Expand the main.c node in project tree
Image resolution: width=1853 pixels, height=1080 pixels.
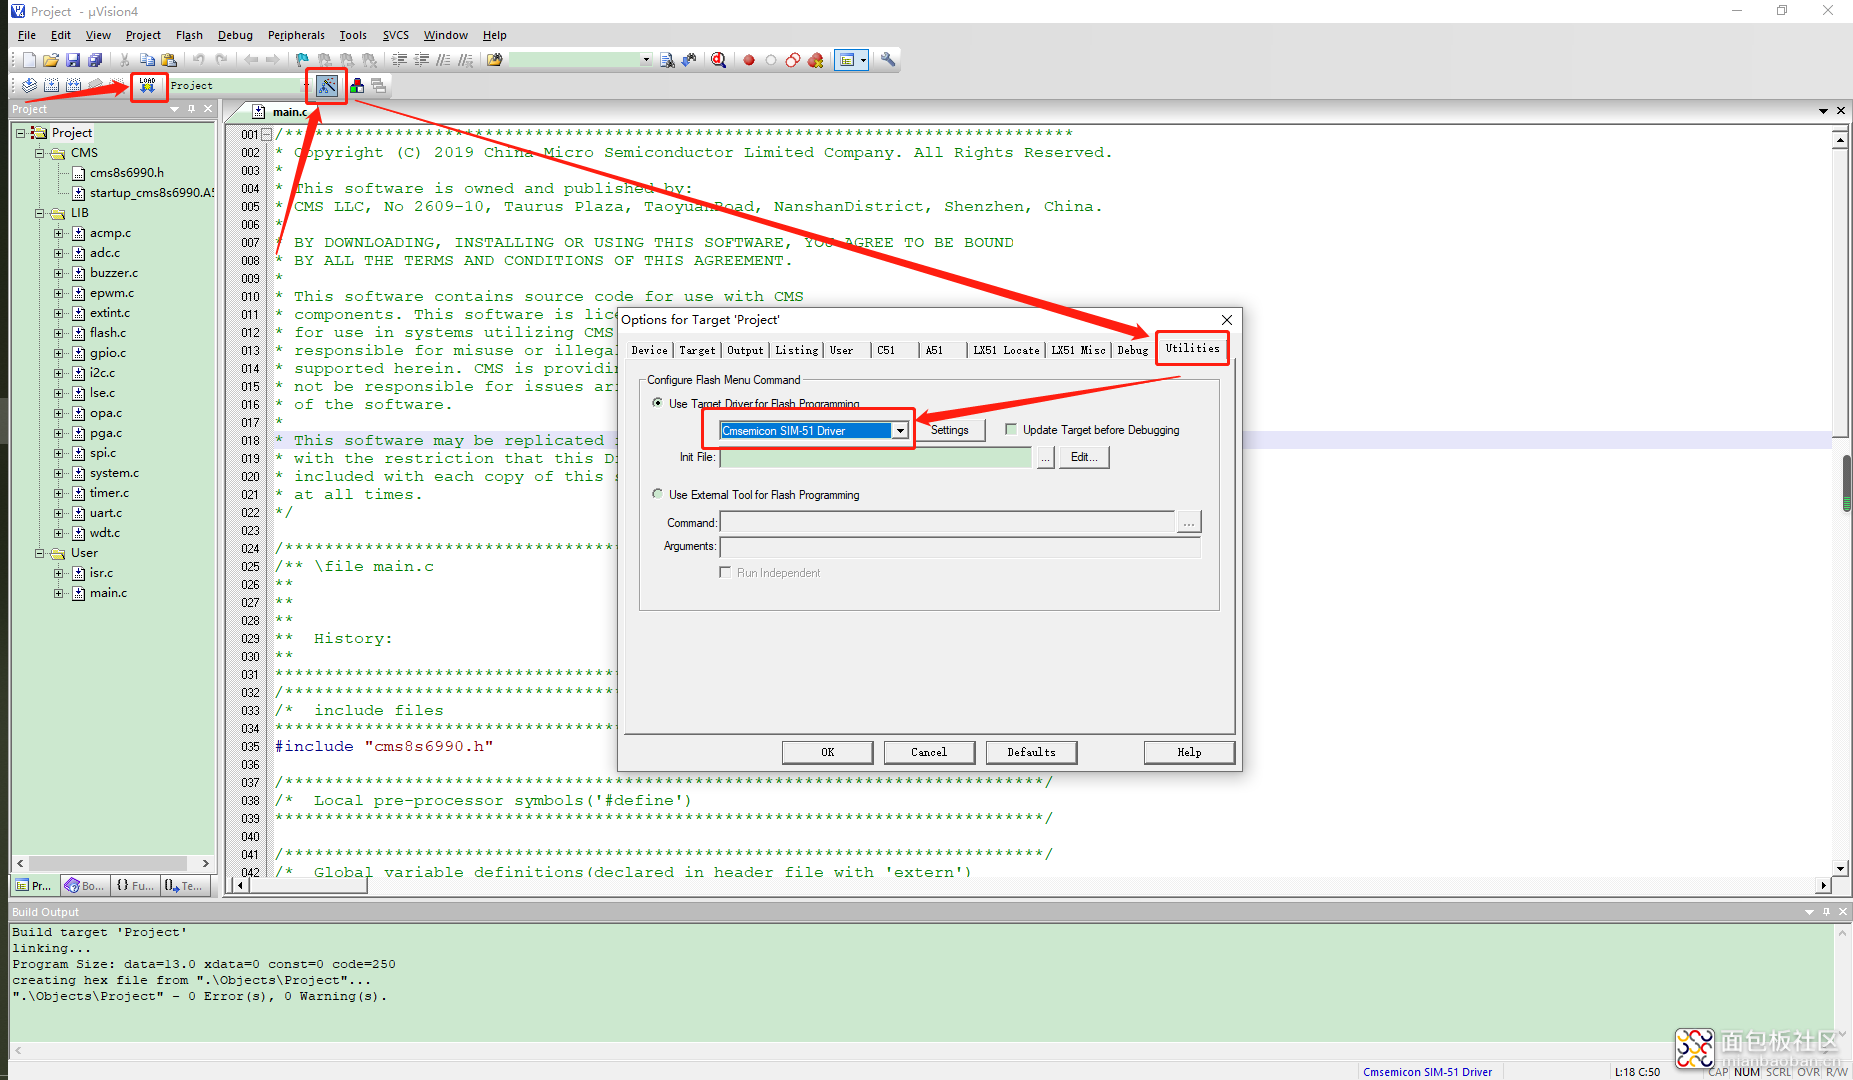[x=59, y=593]
